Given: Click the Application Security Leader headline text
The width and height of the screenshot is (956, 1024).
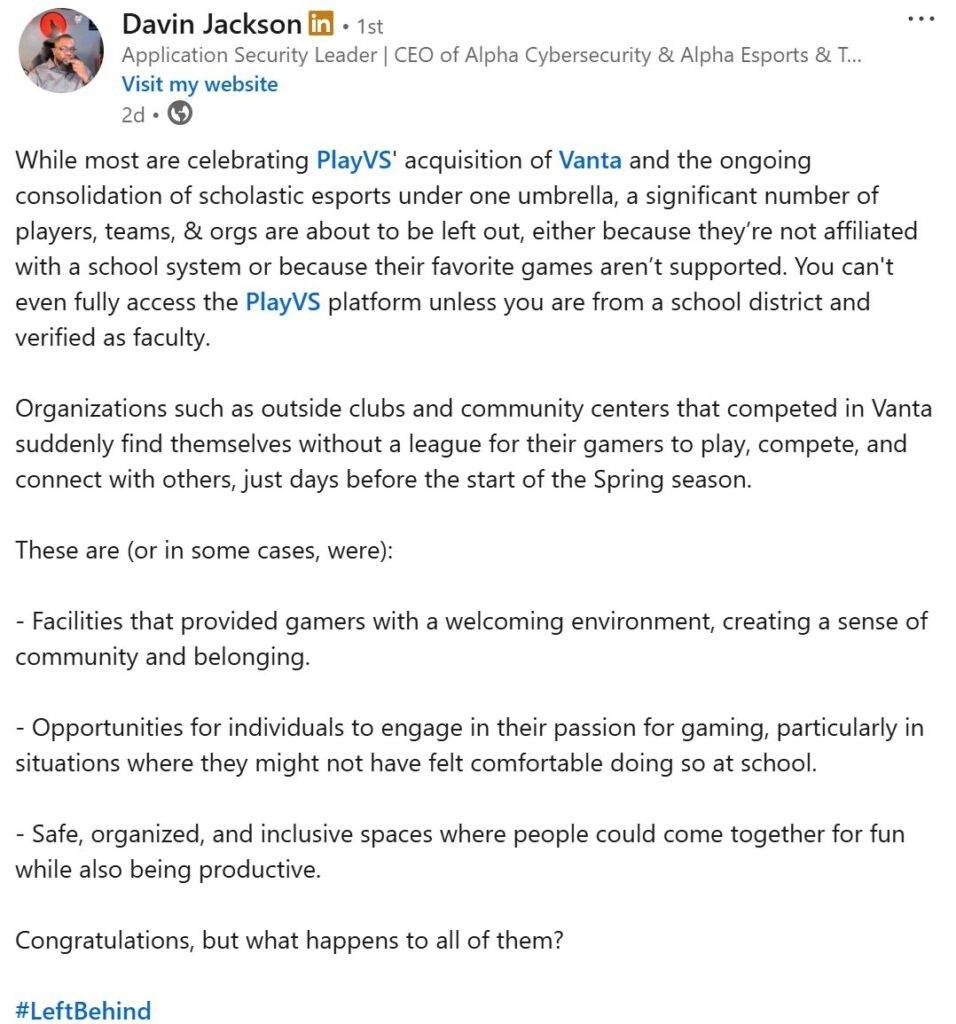Looking at the screenshot, I should pos(490,56).
